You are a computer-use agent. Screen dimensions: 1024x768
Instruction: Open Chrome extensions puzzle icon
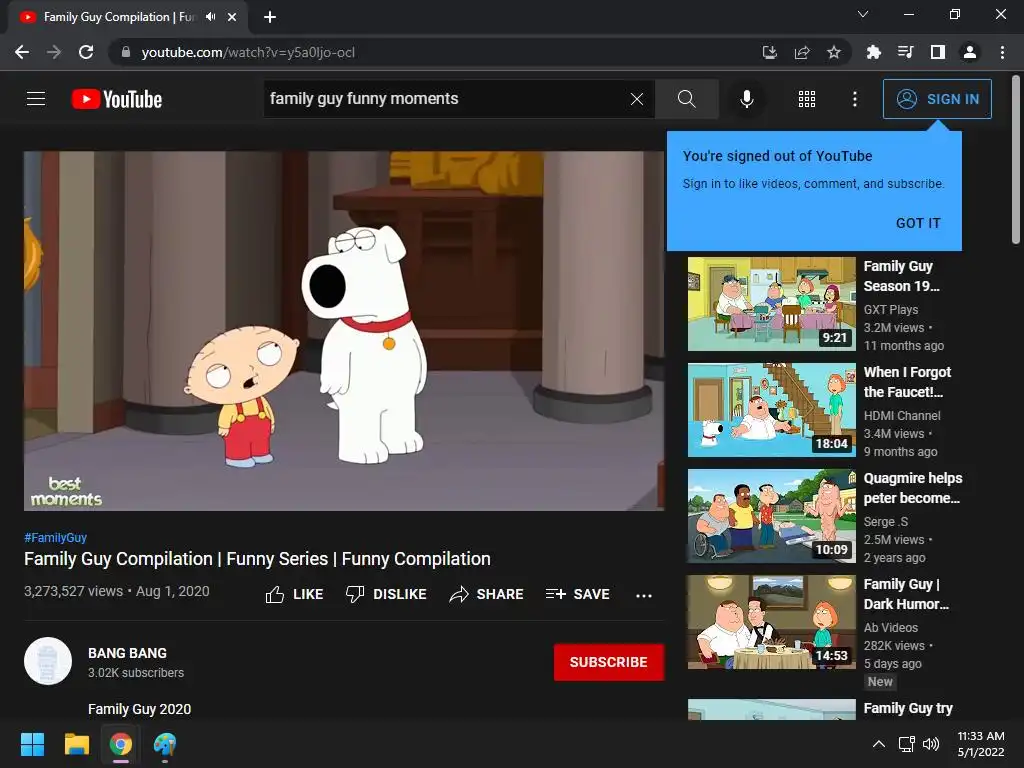tap(873, 52)
